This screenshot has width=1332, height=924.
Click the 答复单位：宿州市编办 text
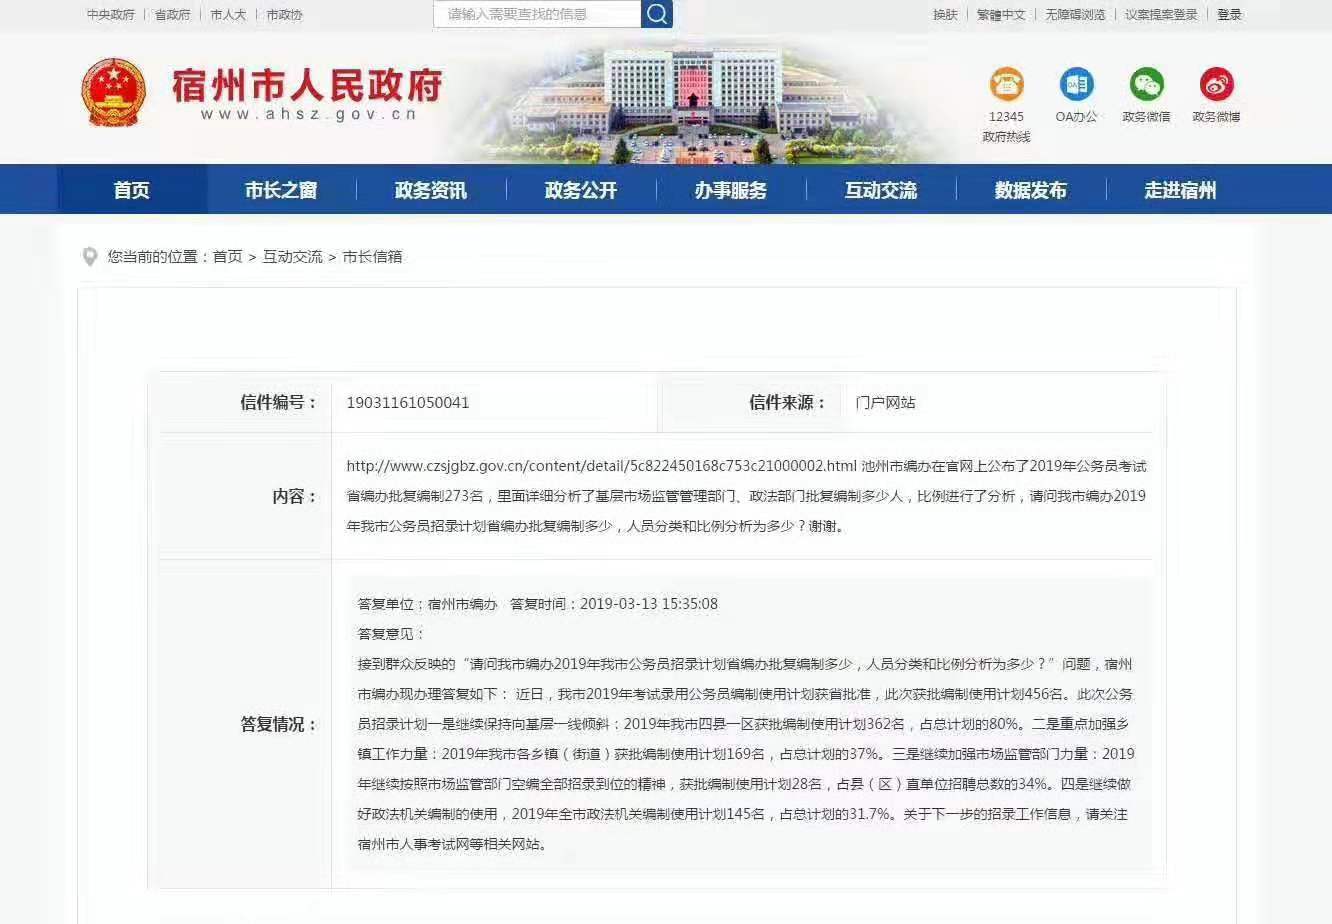[427, 604]
